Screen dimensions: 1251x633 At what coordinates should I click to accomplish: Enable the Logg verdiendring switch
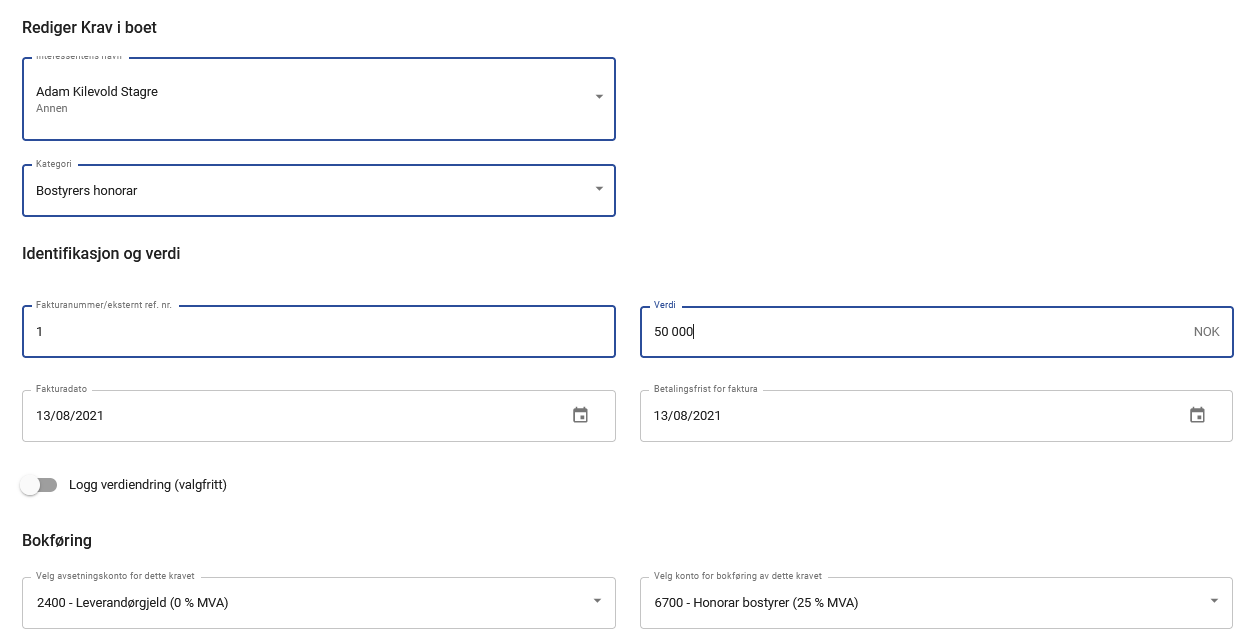[x=39, y=485]
